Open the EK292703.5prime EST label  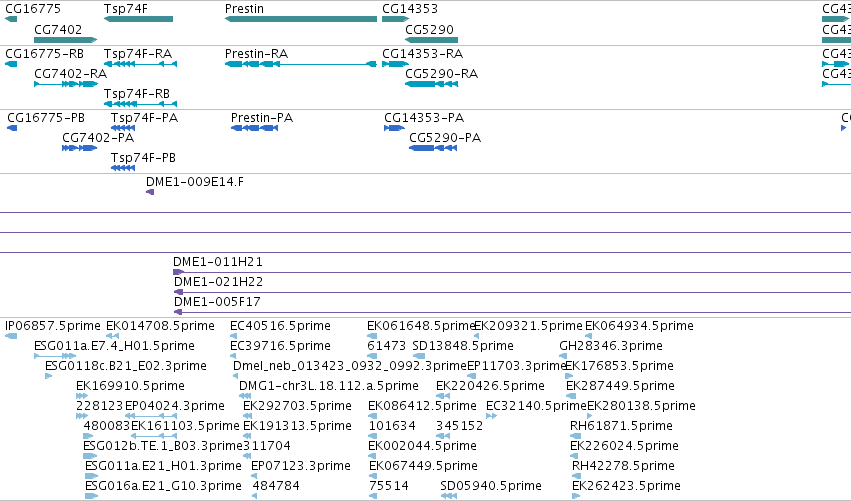click(297, 406)
